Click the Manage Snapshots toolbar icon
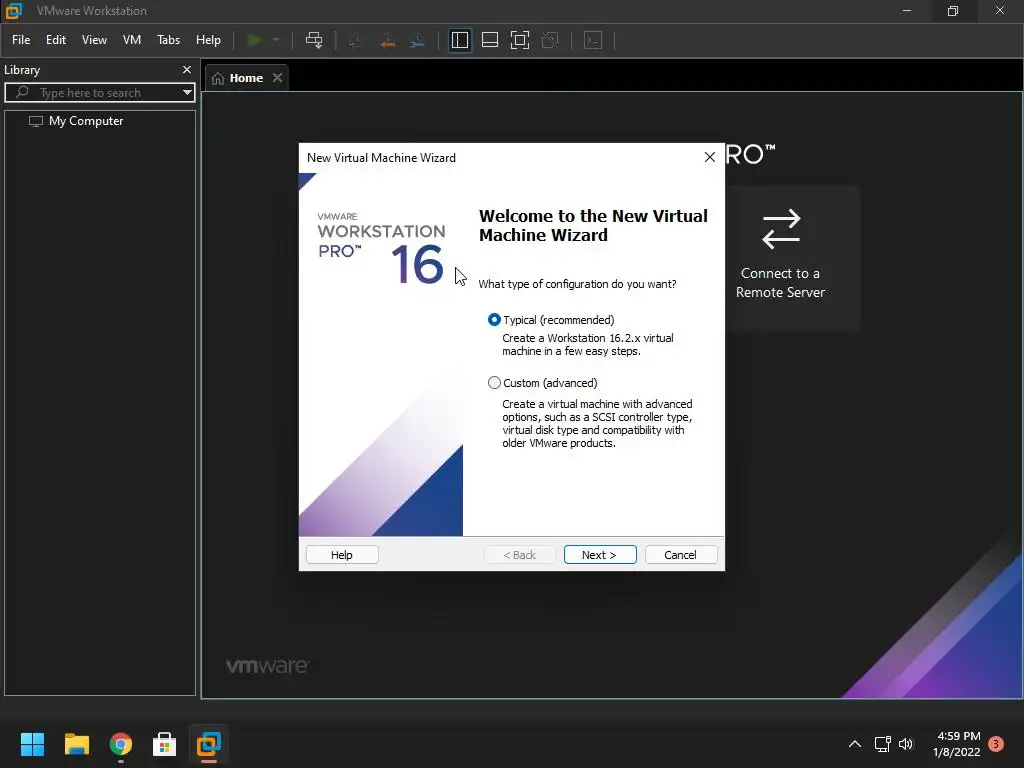Screen dimensions: 1024x768 pyautogui.click(x=417, y=40)
